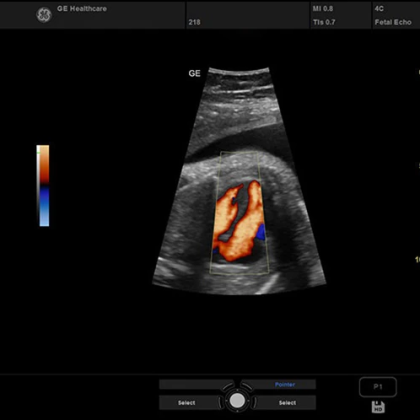
Task: Click the blue bottom of velocity color bar
Action: pyautogui.click(x=44, y=206)
